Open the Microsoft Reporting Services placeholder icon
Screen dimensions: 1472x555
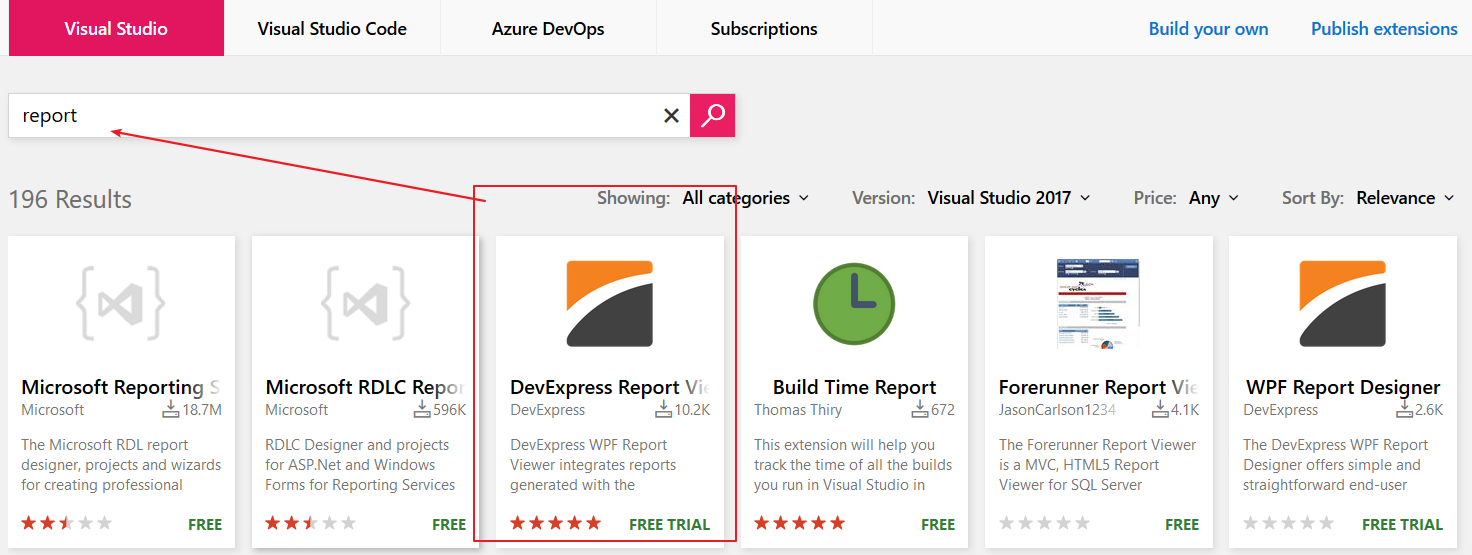120,303
